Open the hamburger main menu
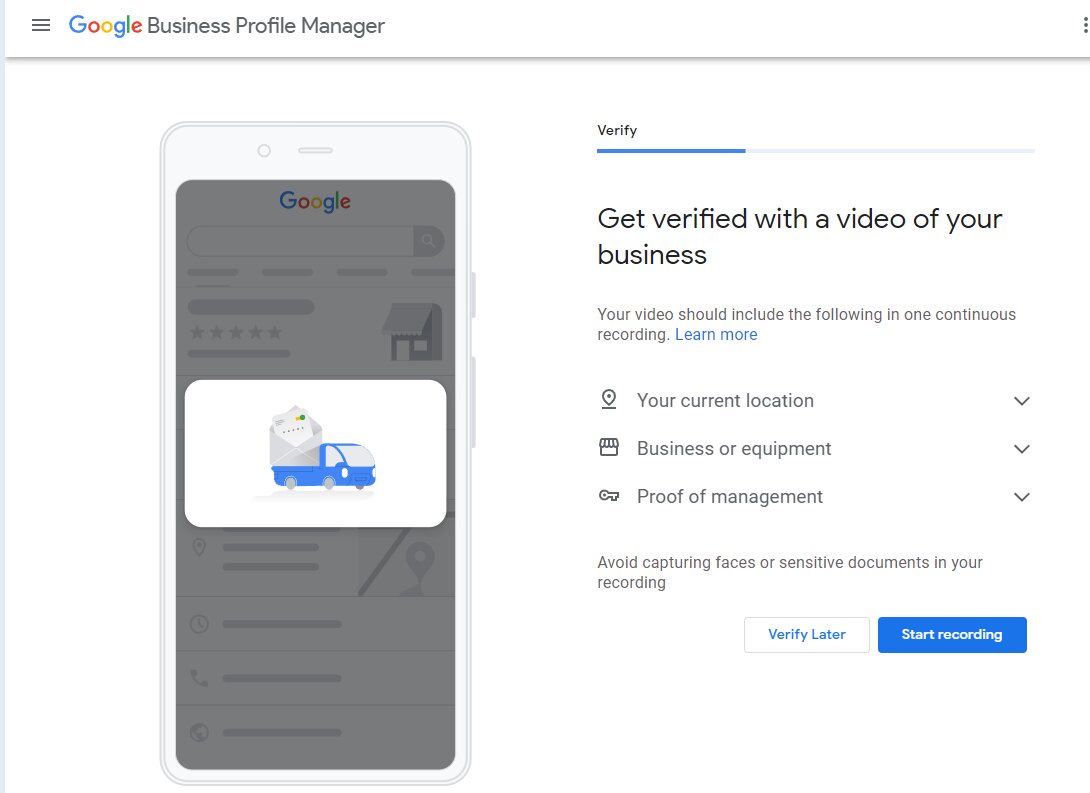Screen dimensions: 1090x793 pyautogui.click(x=41, y=26)
